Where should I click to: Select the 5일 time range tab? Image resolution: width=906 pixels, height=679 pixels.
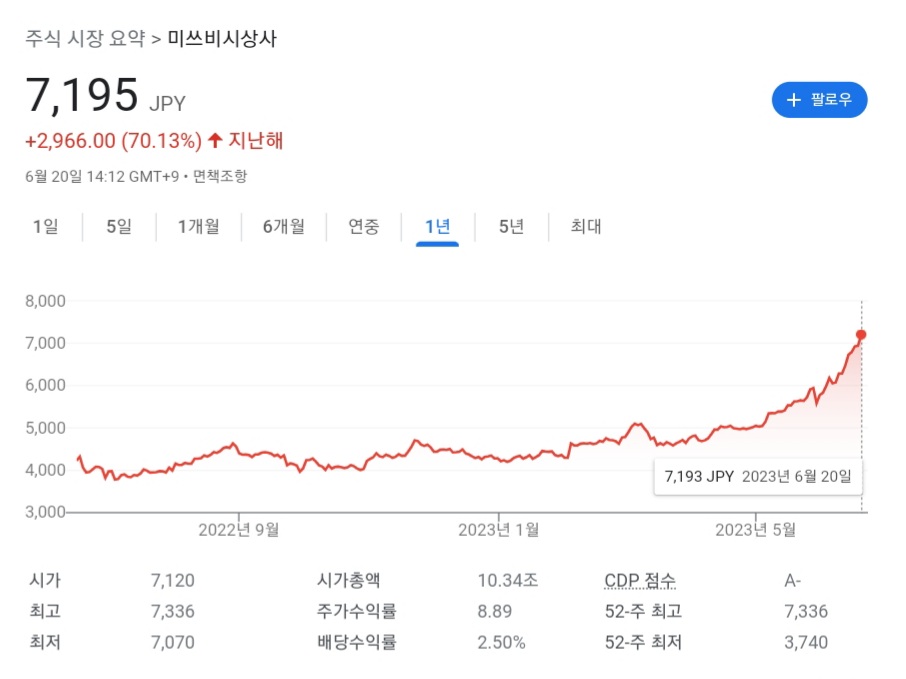pyautogui.click(x=119, y=227)
